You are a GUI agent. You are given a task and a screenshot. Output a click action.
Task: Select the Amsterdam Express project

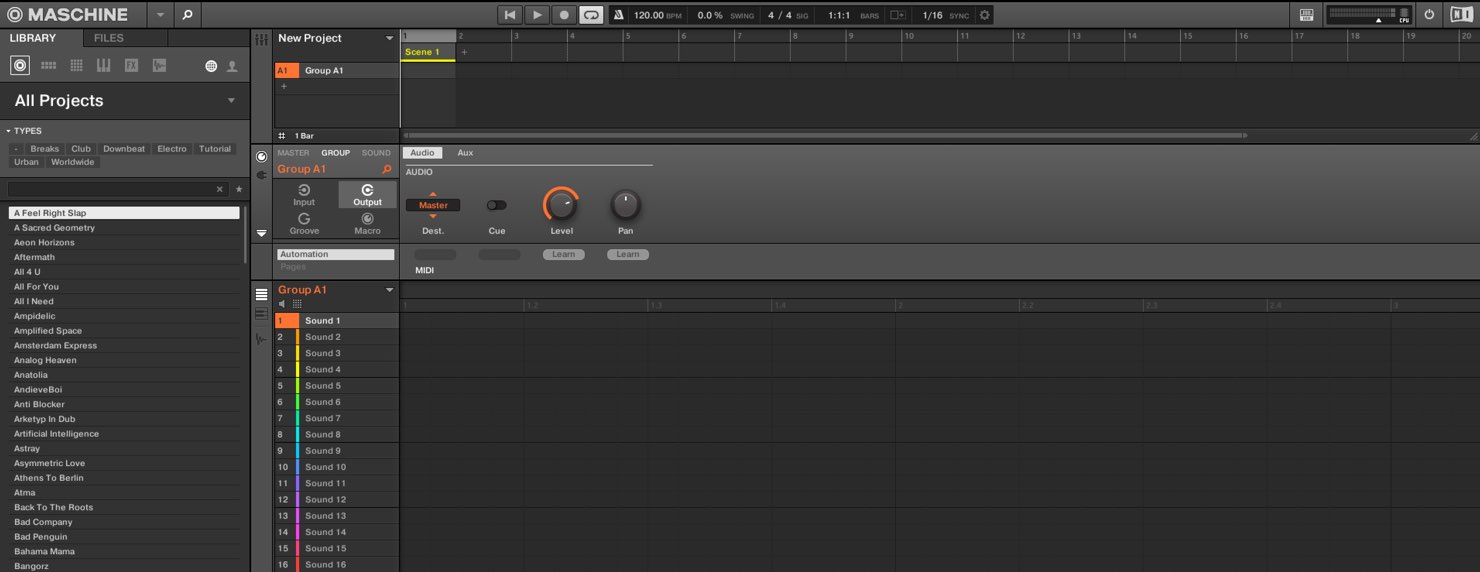124,345
